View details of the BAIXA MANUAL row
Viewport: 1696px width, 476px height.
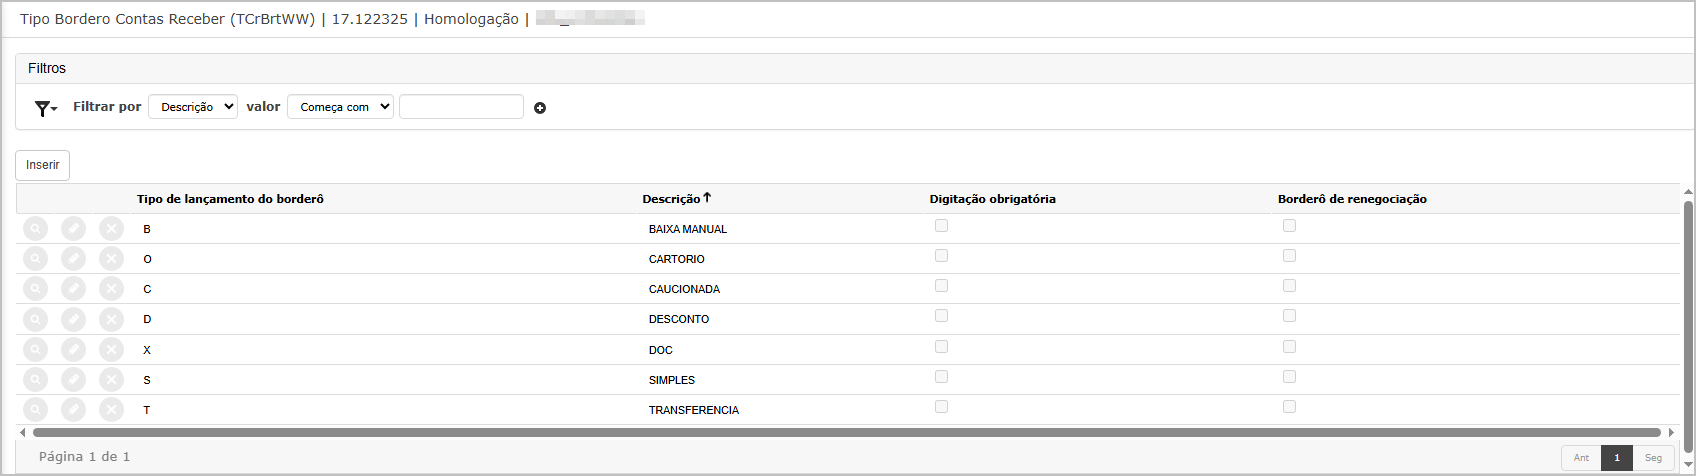click(35, 229)
